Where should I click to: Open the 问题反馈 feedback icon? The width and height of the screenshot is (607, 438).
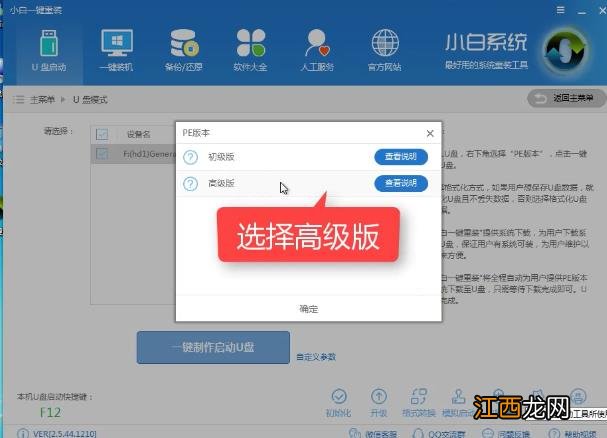(488, 433)
